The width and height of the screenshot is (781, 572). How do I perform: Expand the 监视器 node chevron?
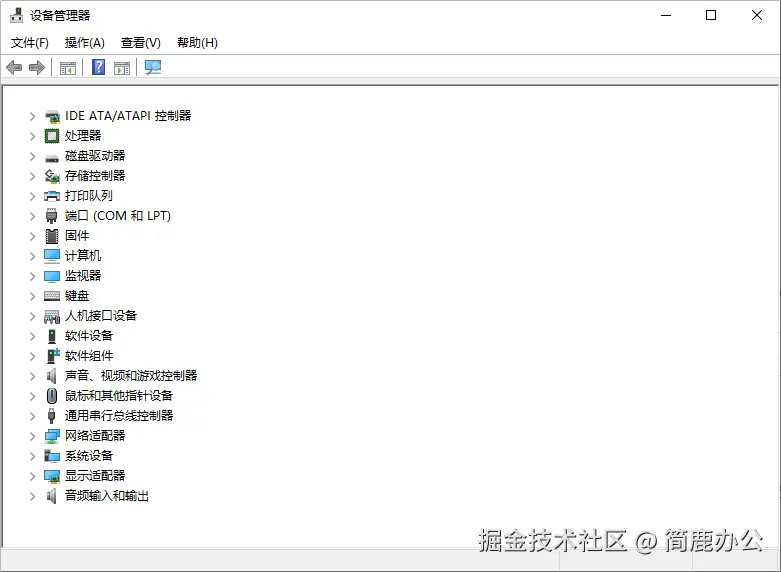click(32, 276)
